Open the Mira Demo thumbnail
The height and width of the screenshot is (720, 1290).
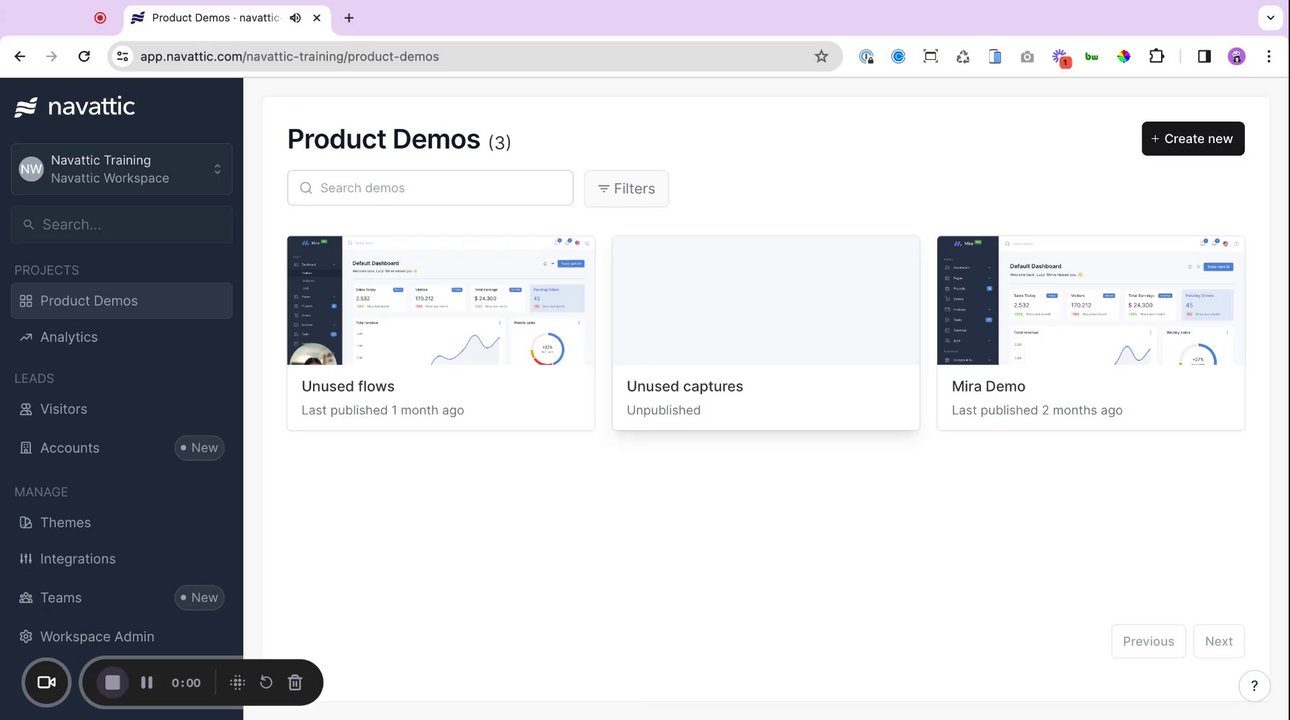(x=1090, y=300)
